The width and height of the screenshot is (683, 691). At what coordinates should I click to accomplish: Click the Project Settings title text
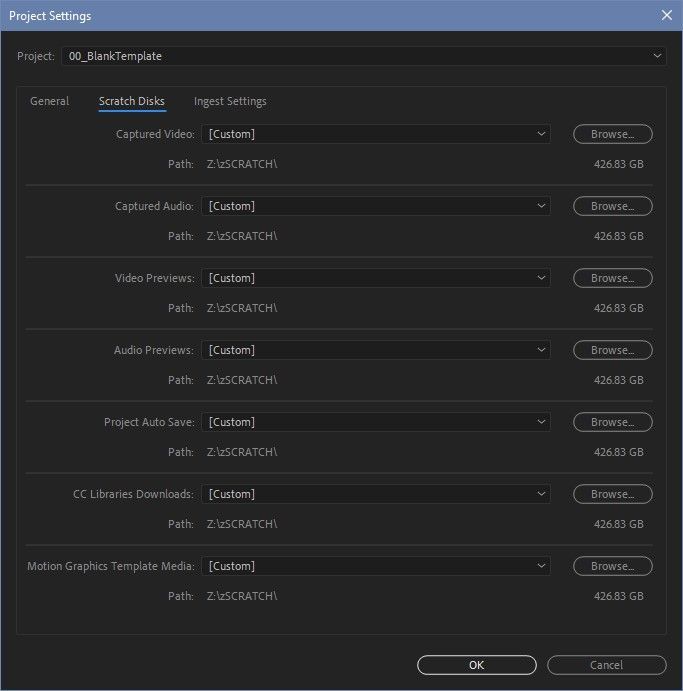point(50,16)
